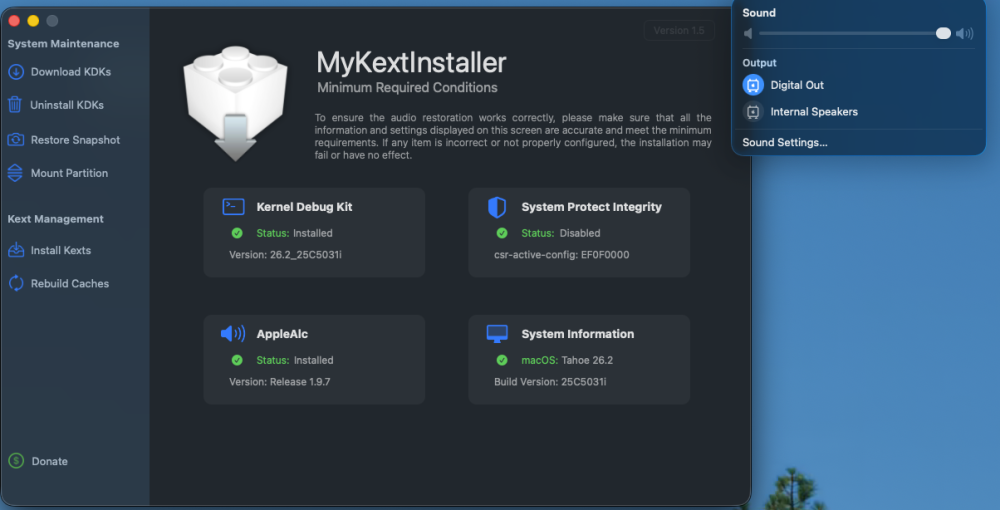Click the Download KDKs arrow icon

point(16,72)
